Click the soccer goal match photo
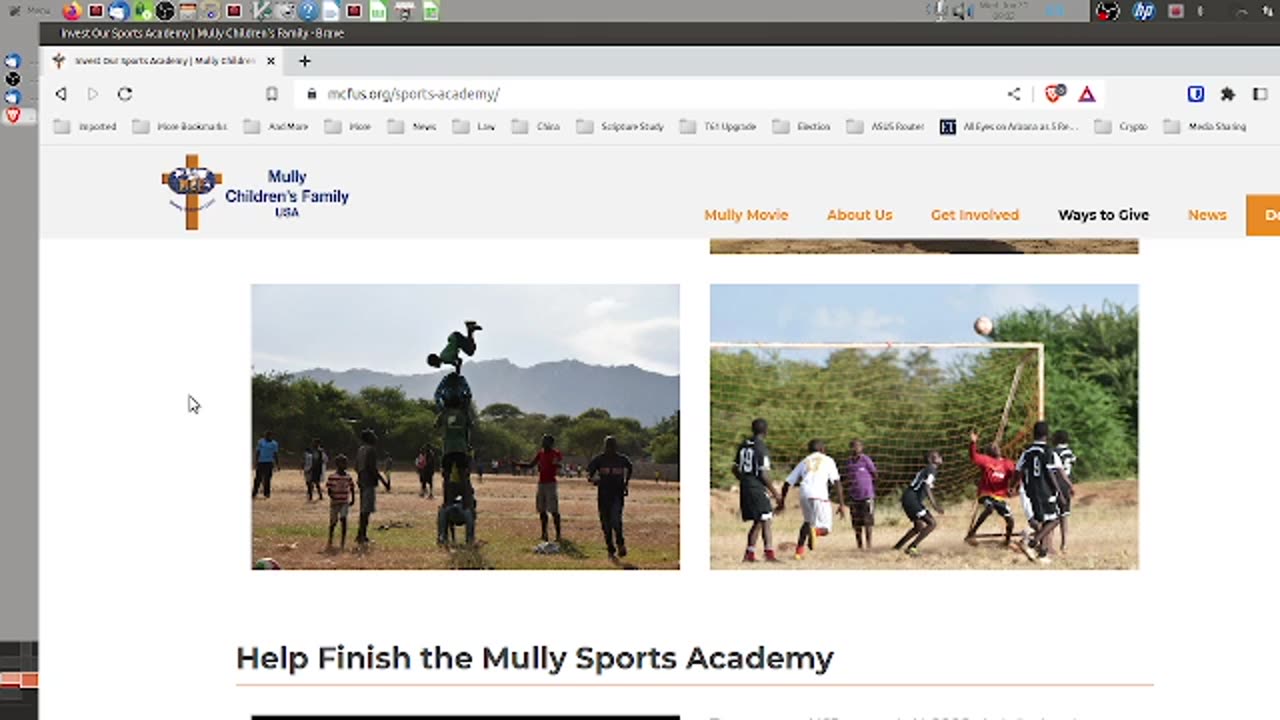Image resolution: width=1280 pixels, height=720 pixels. click(x=924, y=427)
